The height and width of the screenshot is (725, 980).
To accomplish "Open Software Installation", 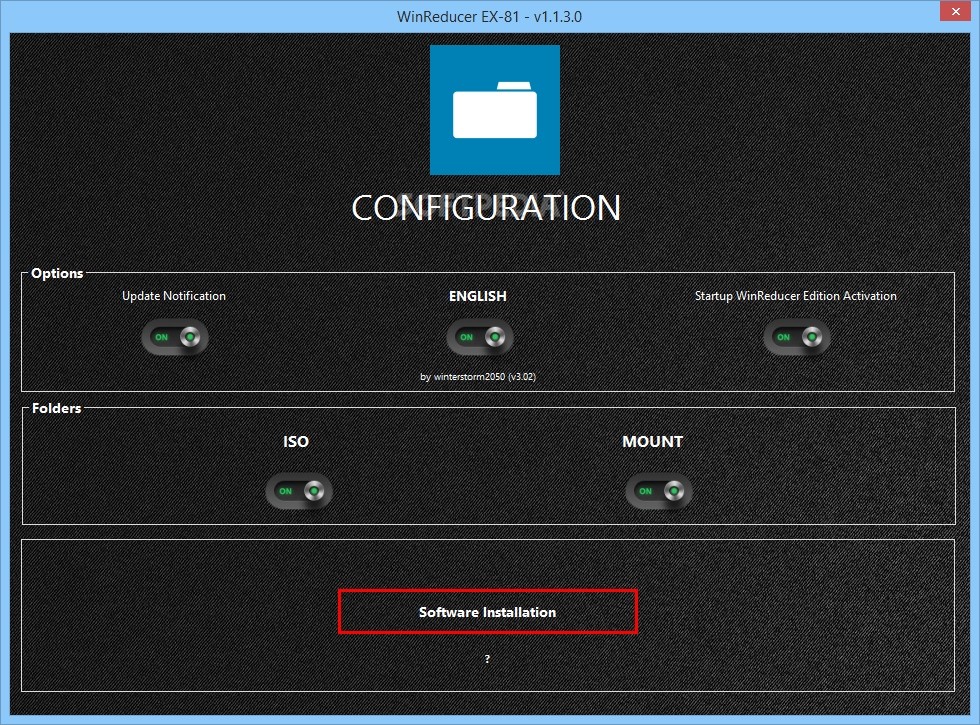I will coord(487,612).
